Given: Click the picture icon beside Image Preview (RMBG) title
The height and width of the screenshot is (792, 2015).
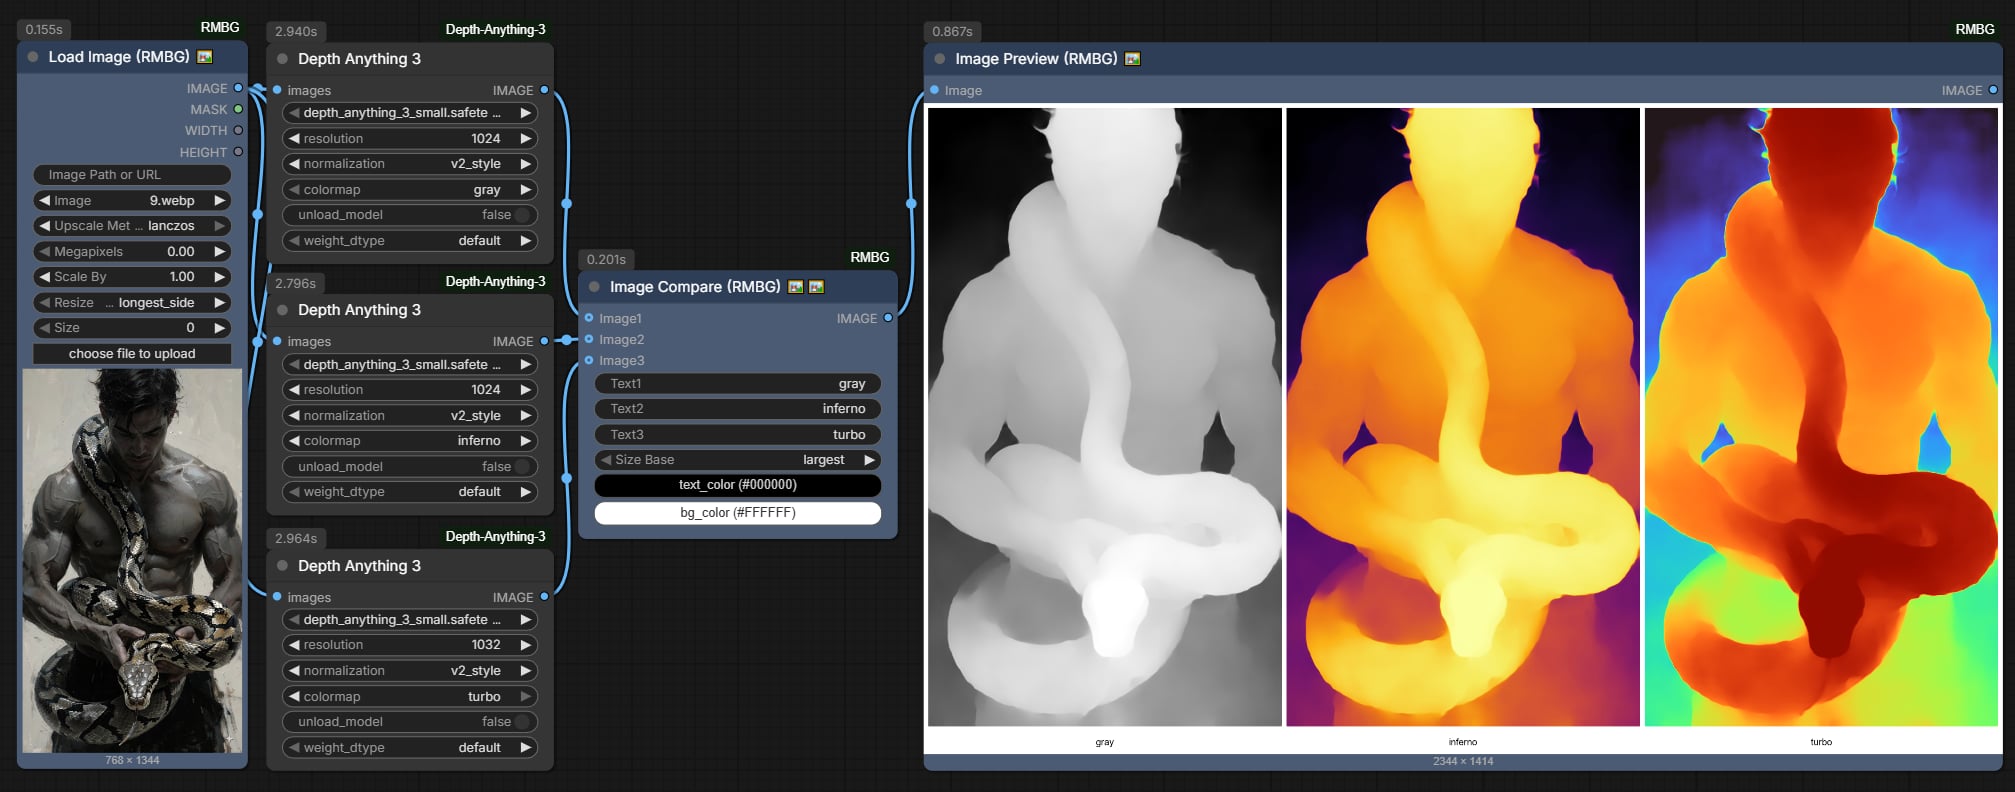Looking at the screenshot, I should point(1132,59).
